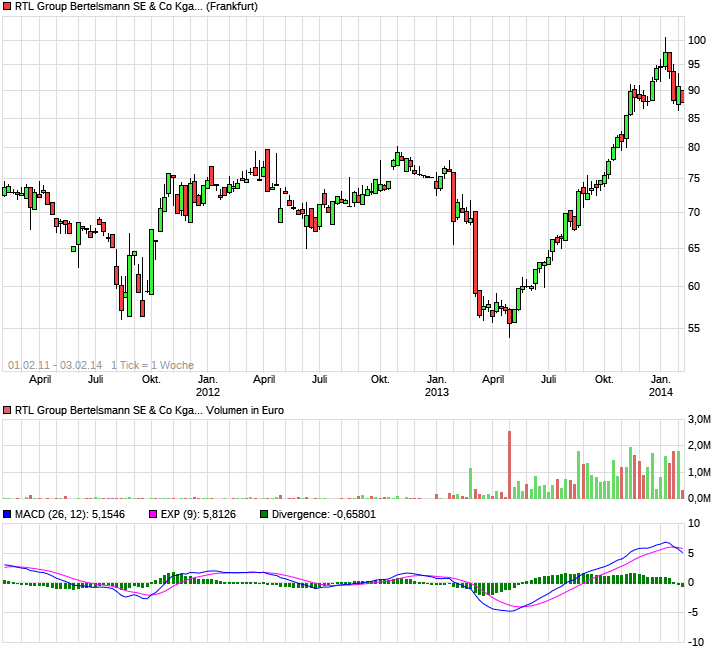Click the MACD axis label -5
This screenshot has height=652, width=726.
(693, 612)
